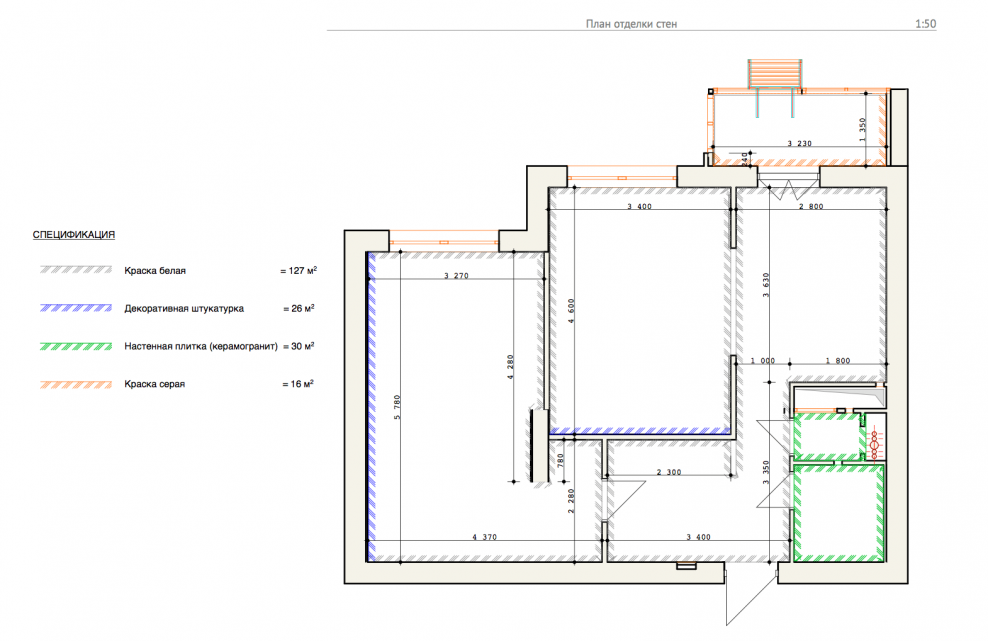
Task: Select the larger green tiled bathroom room
Action: coord(838,513)
